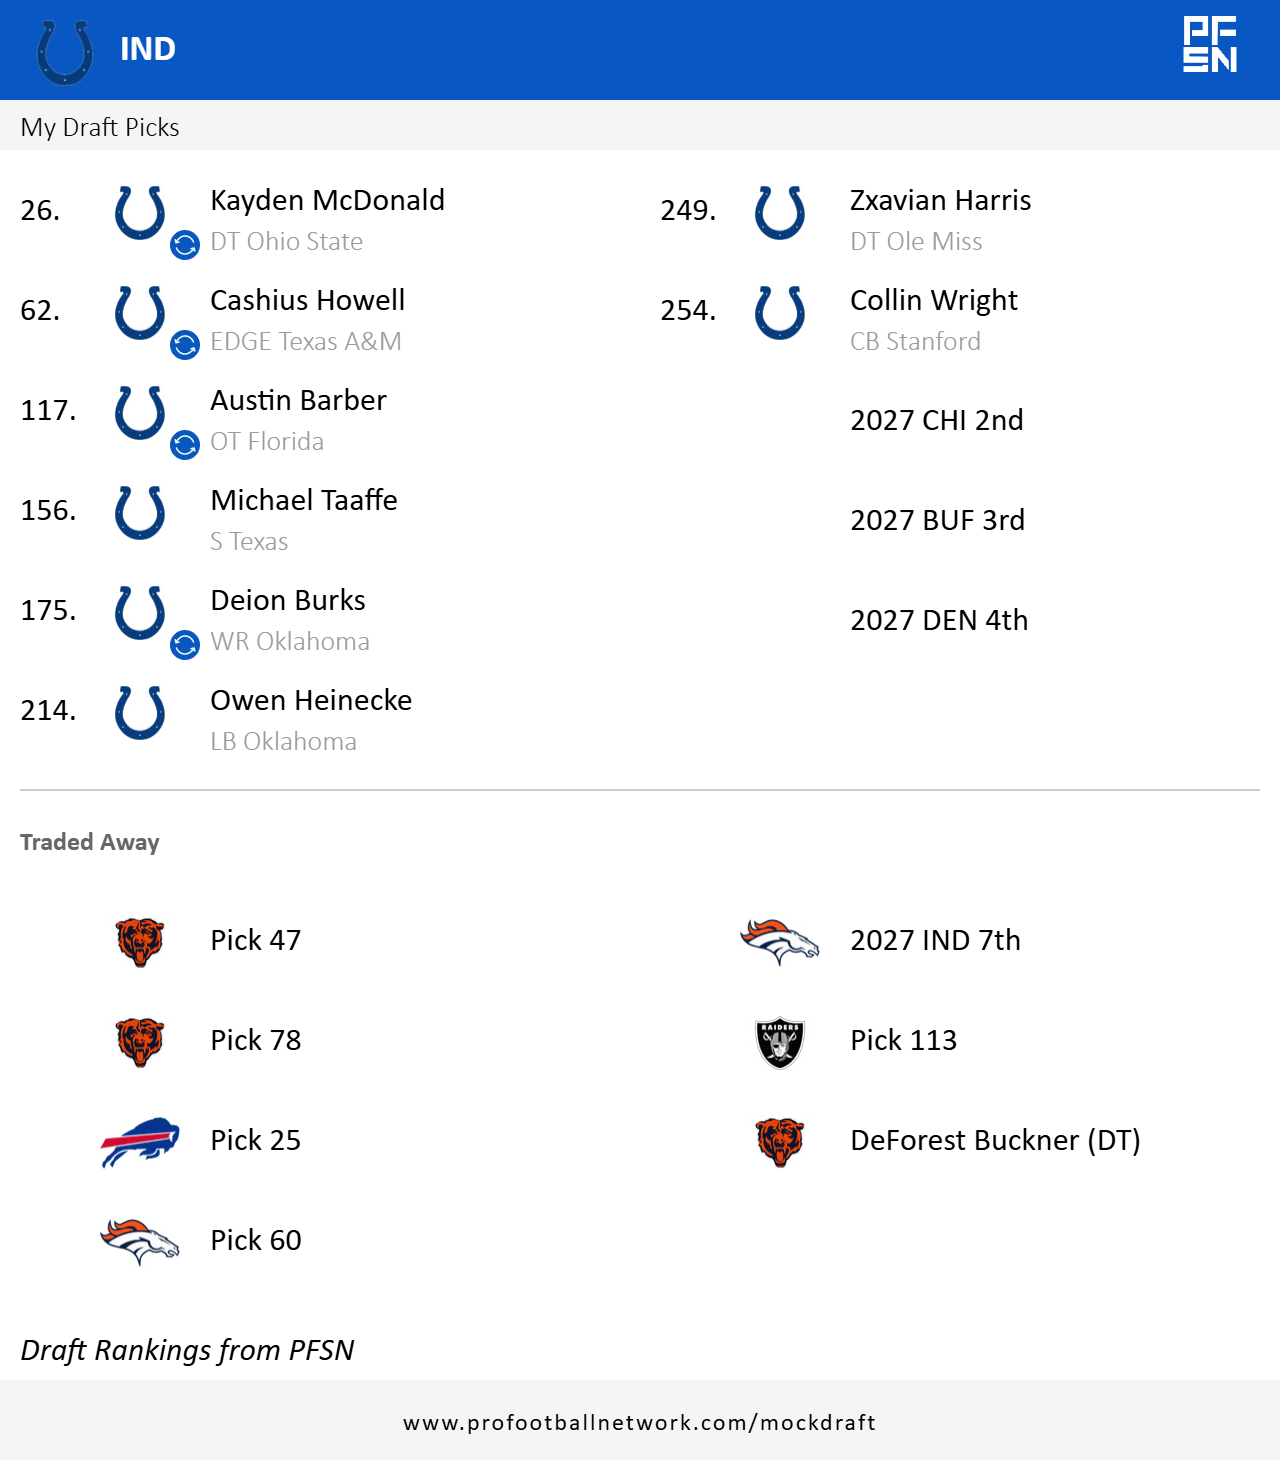The image size is (1280, 1460).
Task: Select the Michael Taaffe player name
Action: tap(304, 500)
